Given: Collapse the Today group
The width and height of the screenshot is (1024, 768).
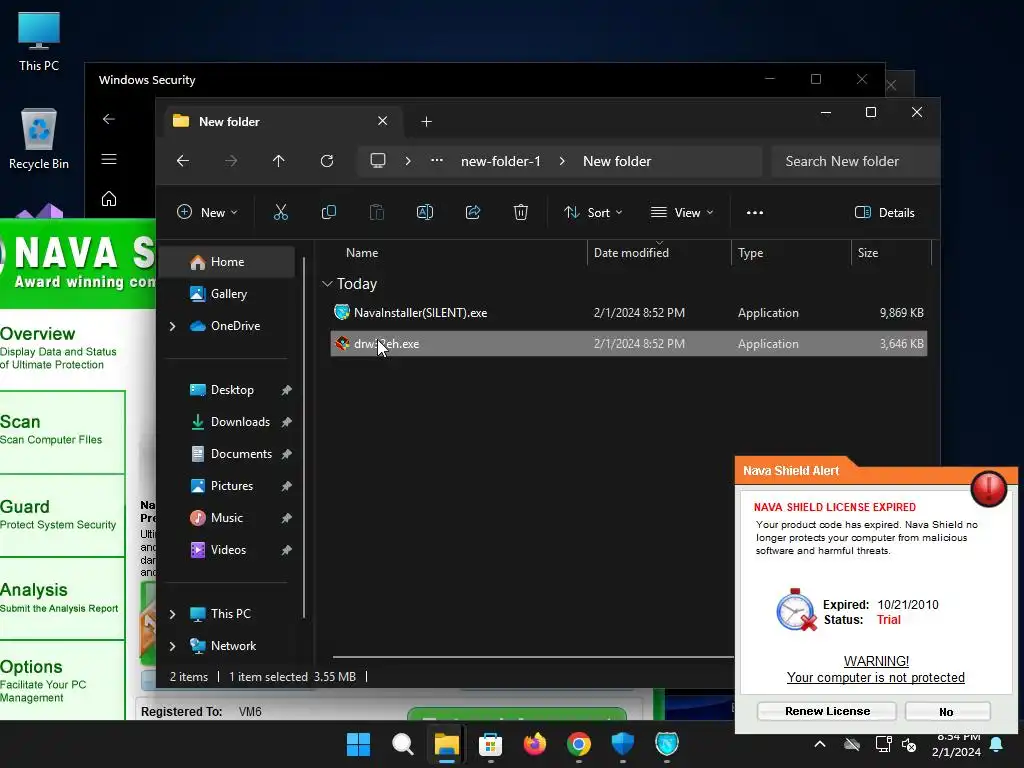Looking at the screenshot, I should coord(327,283).
